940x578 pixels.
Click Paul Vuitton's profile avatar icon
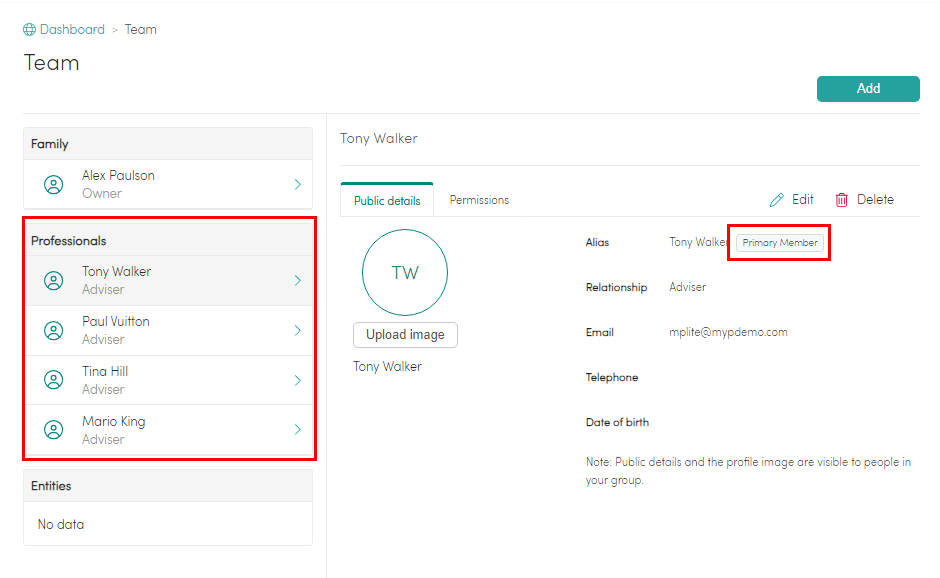(x=54, y=331)
